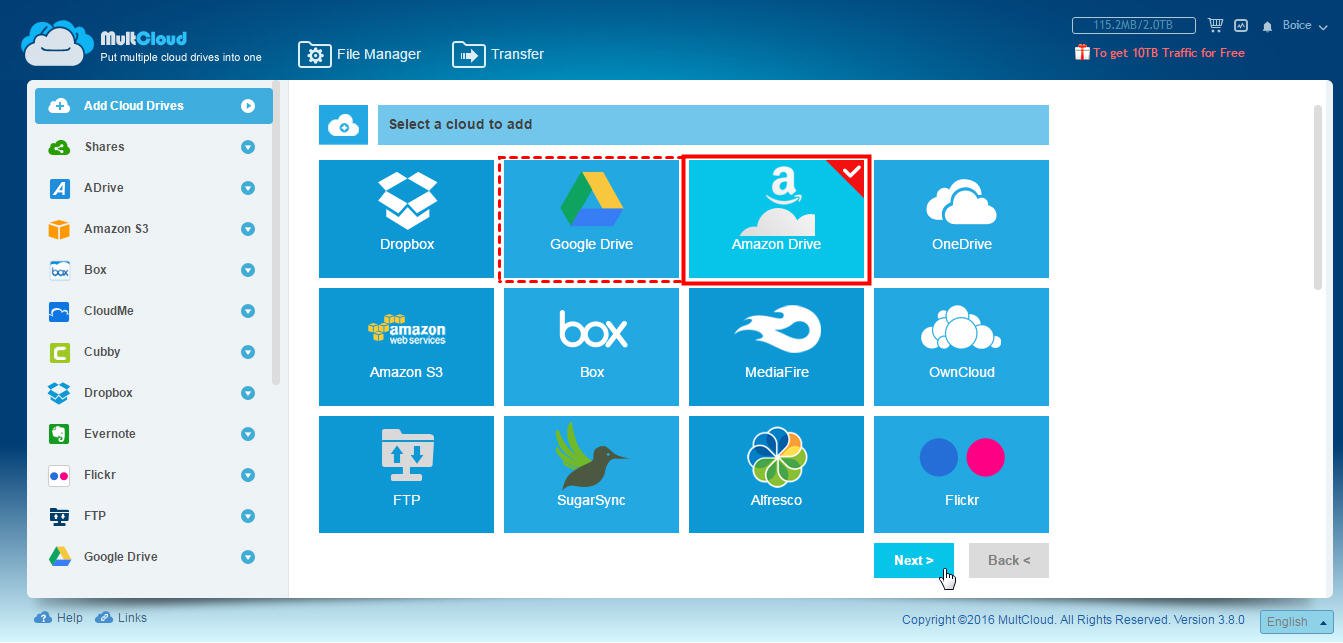Expand the CloudMe dropdown arrow
Image resolution: width=1343 pixels, height=643 pixels.
click(248, 311)
